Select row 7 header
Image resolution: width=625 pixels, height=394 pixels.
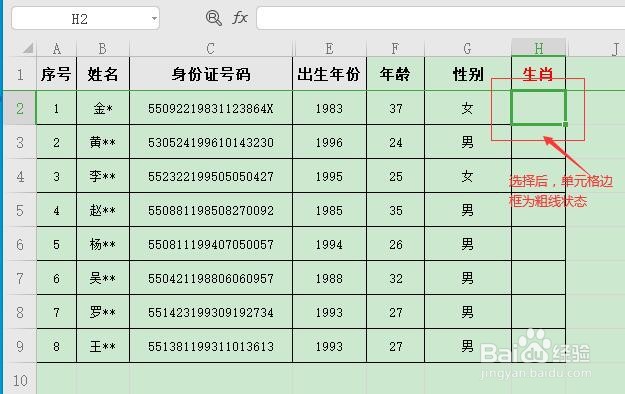tap(20, 278)
